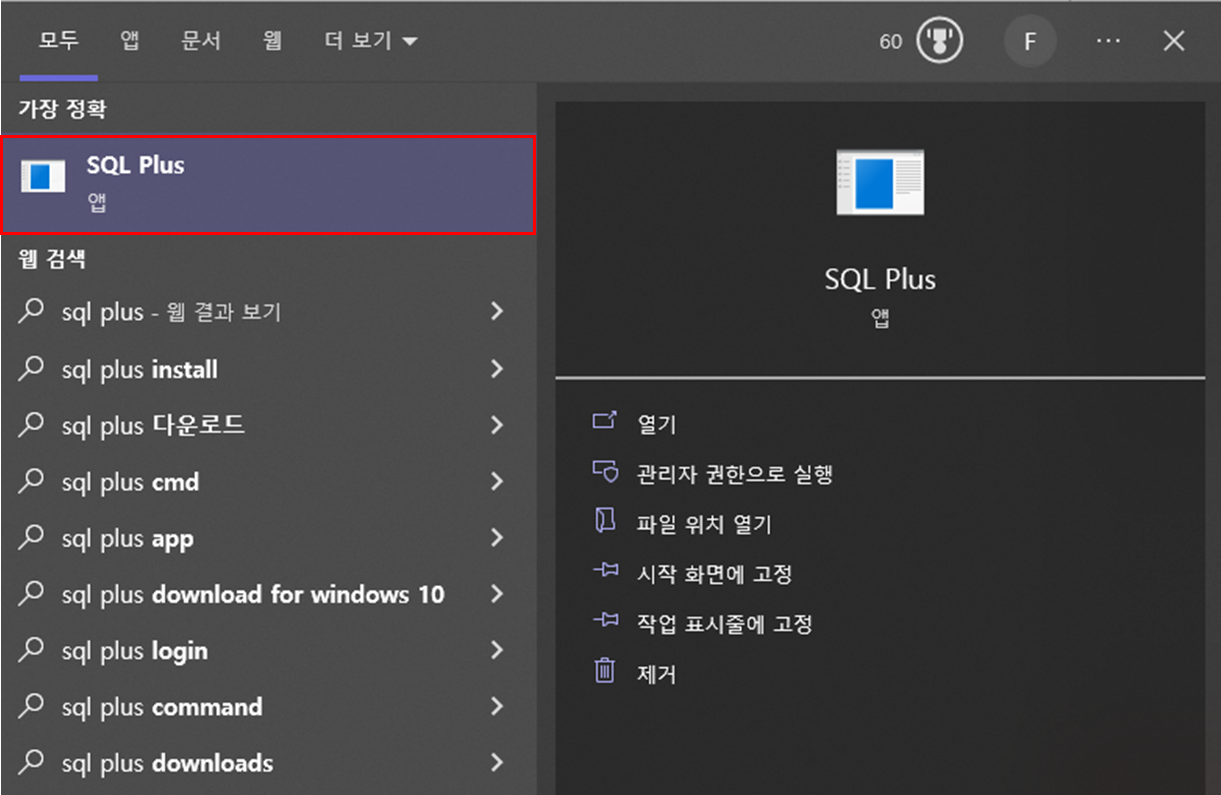The height and width of the screenshot is (795, 1221).
Task: Select web suggestion 'sql plus - 웹 결과 보기'
Action: pos(268,313)
